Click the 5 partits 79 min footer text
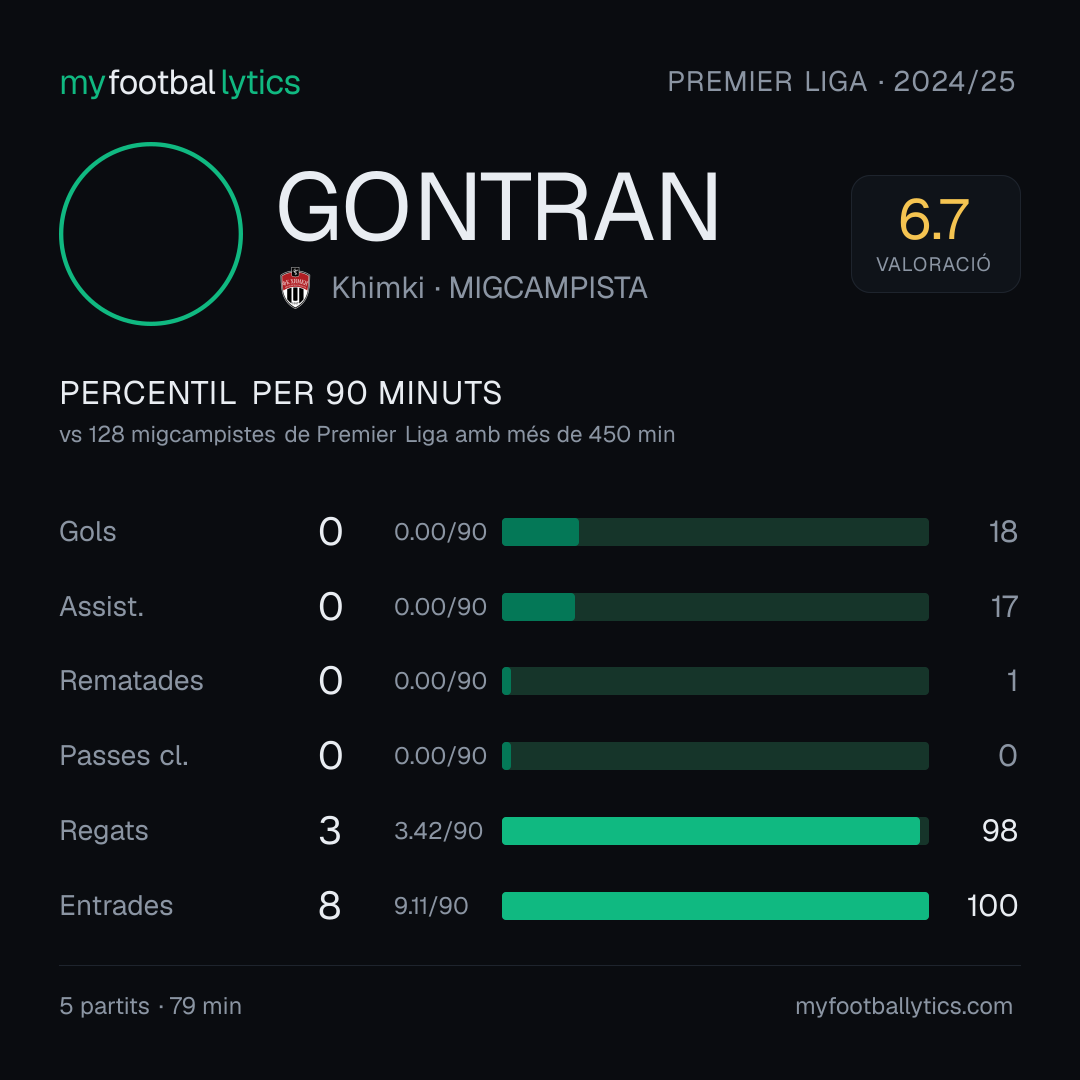Screen dimensions: 1080x1080 click(x=151, y=1006)
